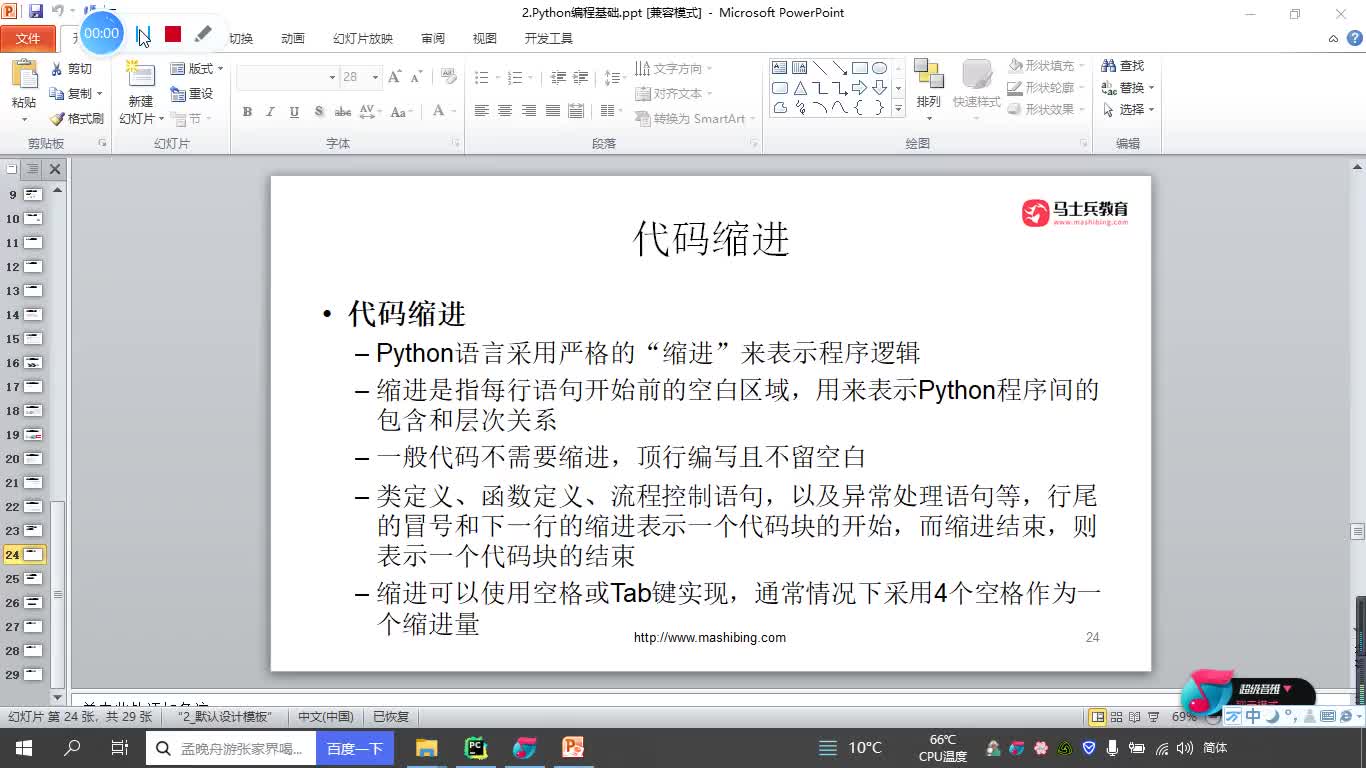
Task: Click Cut (剪切) scissors button
Action: click(71, 69)
